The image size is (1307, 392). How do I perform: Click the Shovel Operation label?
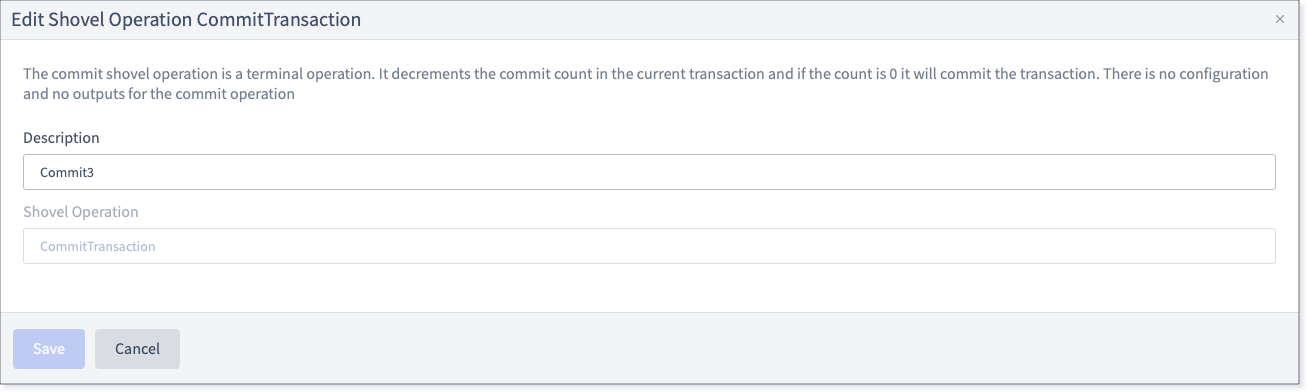80,212
